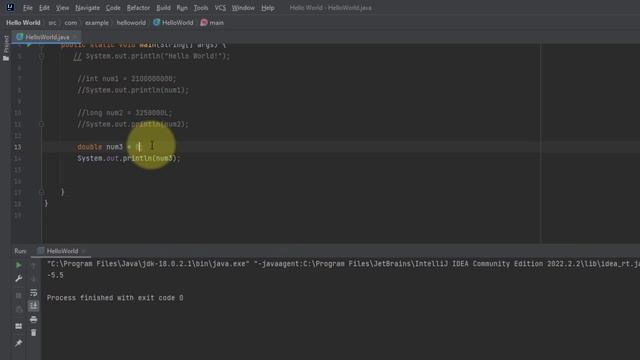640x360 pixels.
Task: Click commented '//long num2' line
Action: [125, 113]
